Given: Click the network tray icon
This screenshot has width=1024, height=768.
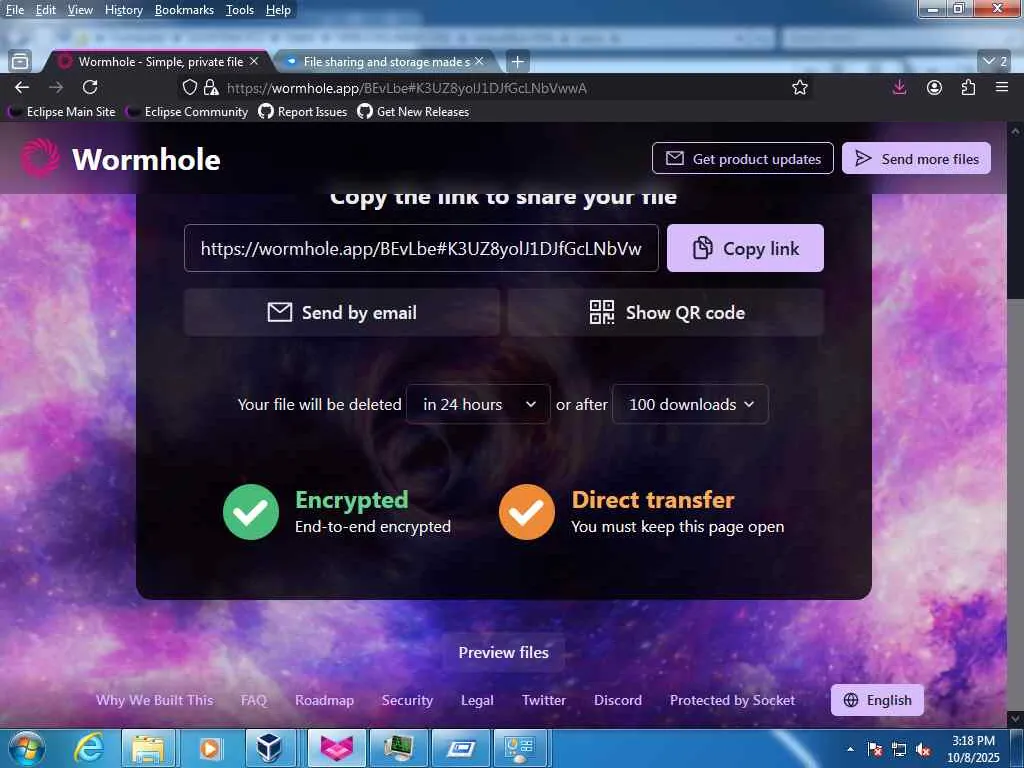Looking at the screenshot, I should point(899,749).
